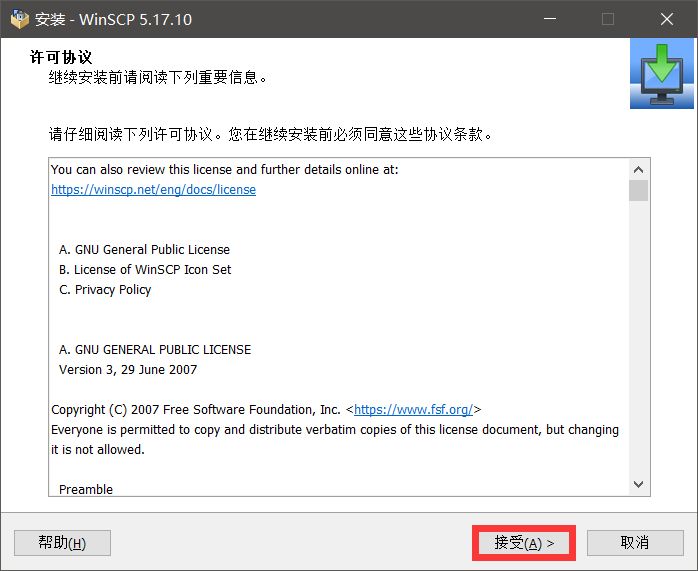
Task: Minimize the WinSCP setup window
Action: [550, 19]
